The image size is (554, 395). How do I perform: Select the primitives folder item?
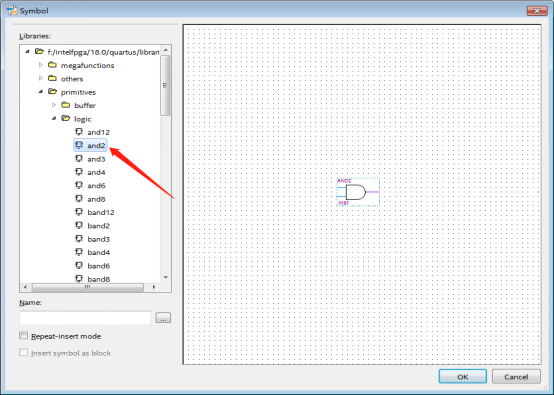(x=78, y=92)
